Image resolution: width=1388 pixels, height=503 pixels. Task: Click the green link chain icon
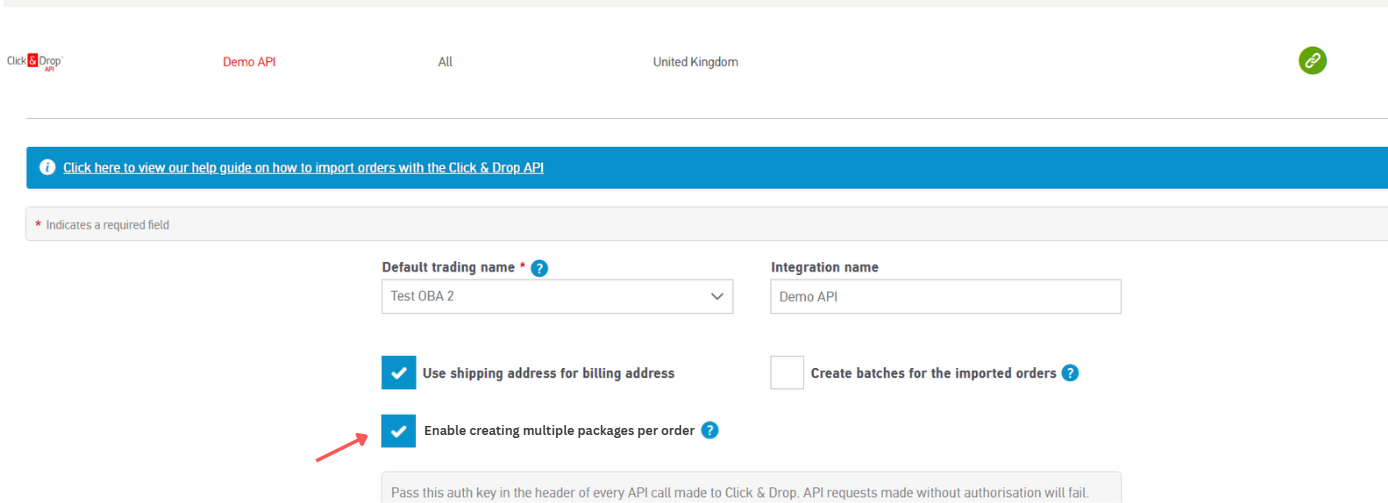(x=1312, y=61)
